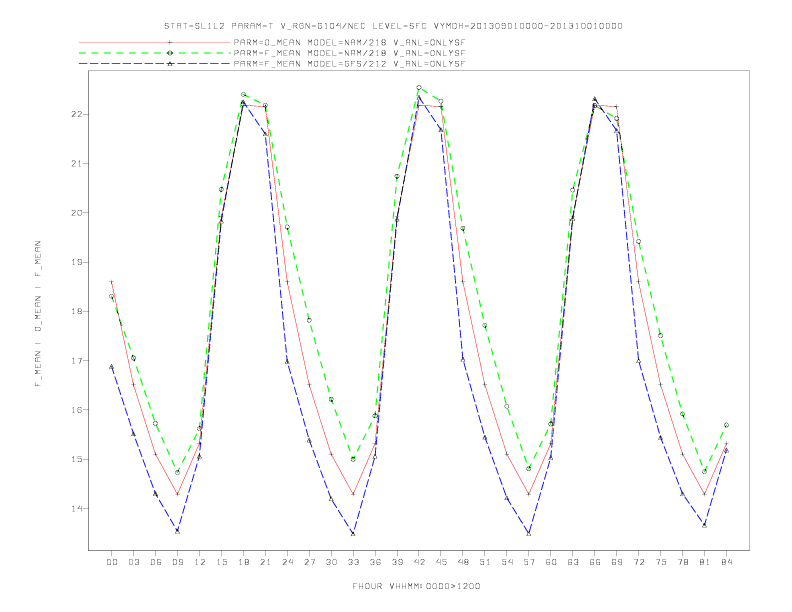Click green circle data point at hour 84

coord(726,425)
